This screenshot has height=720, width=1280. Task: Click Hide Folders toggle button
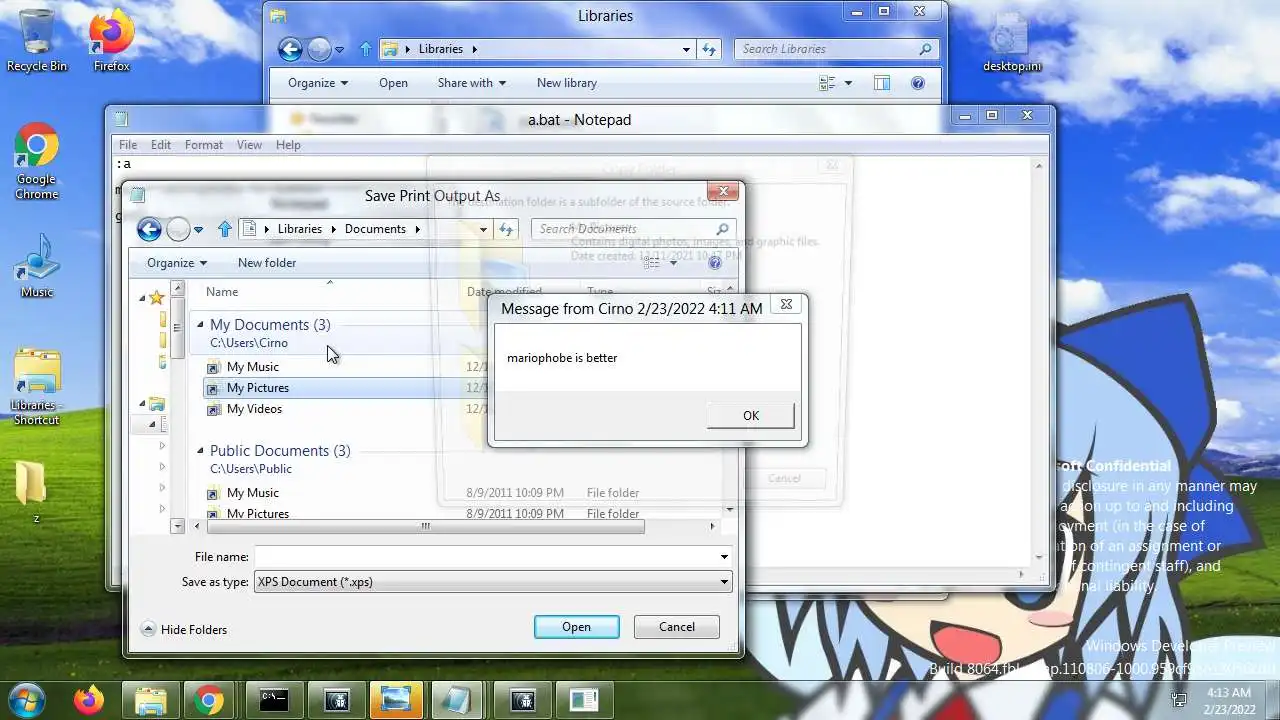pos(184,630)
